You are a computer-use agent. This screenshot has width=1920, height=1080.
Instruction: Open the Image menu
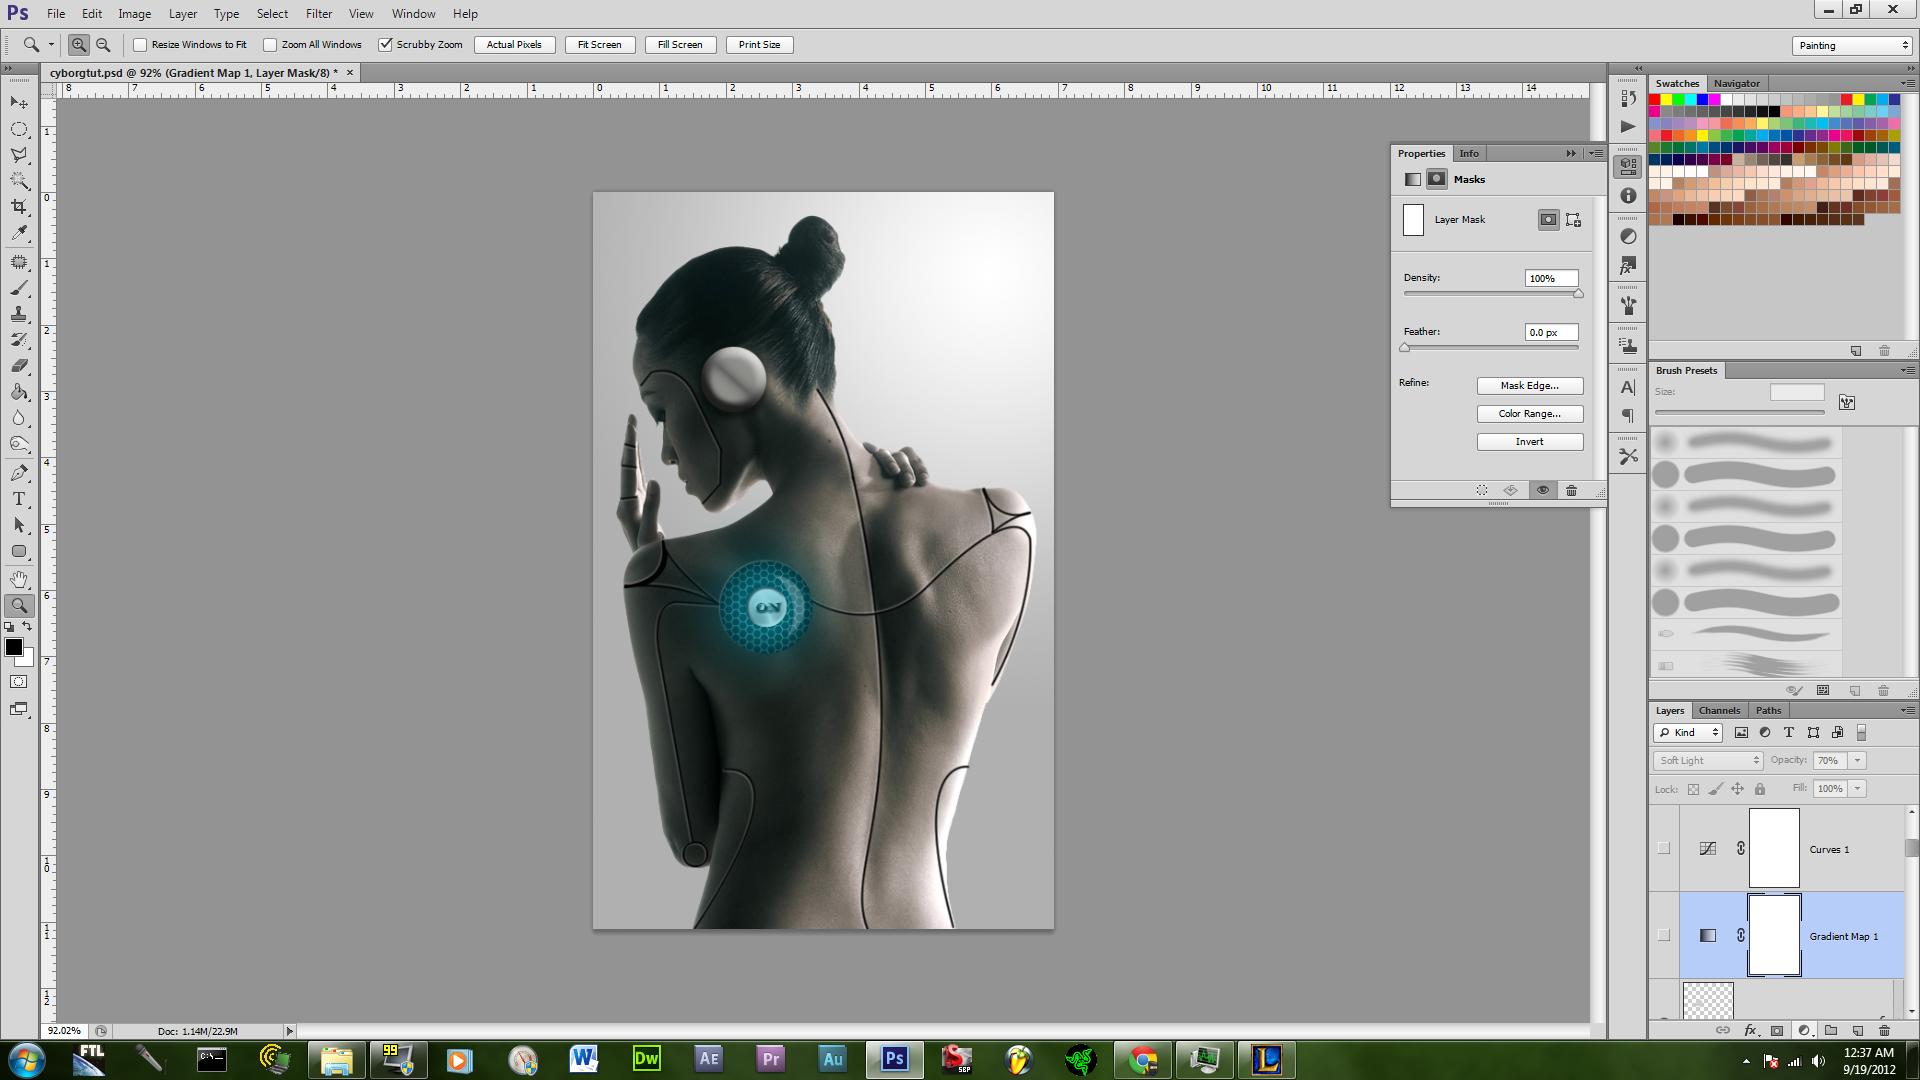pyautogui.click(x=135, y=14)
